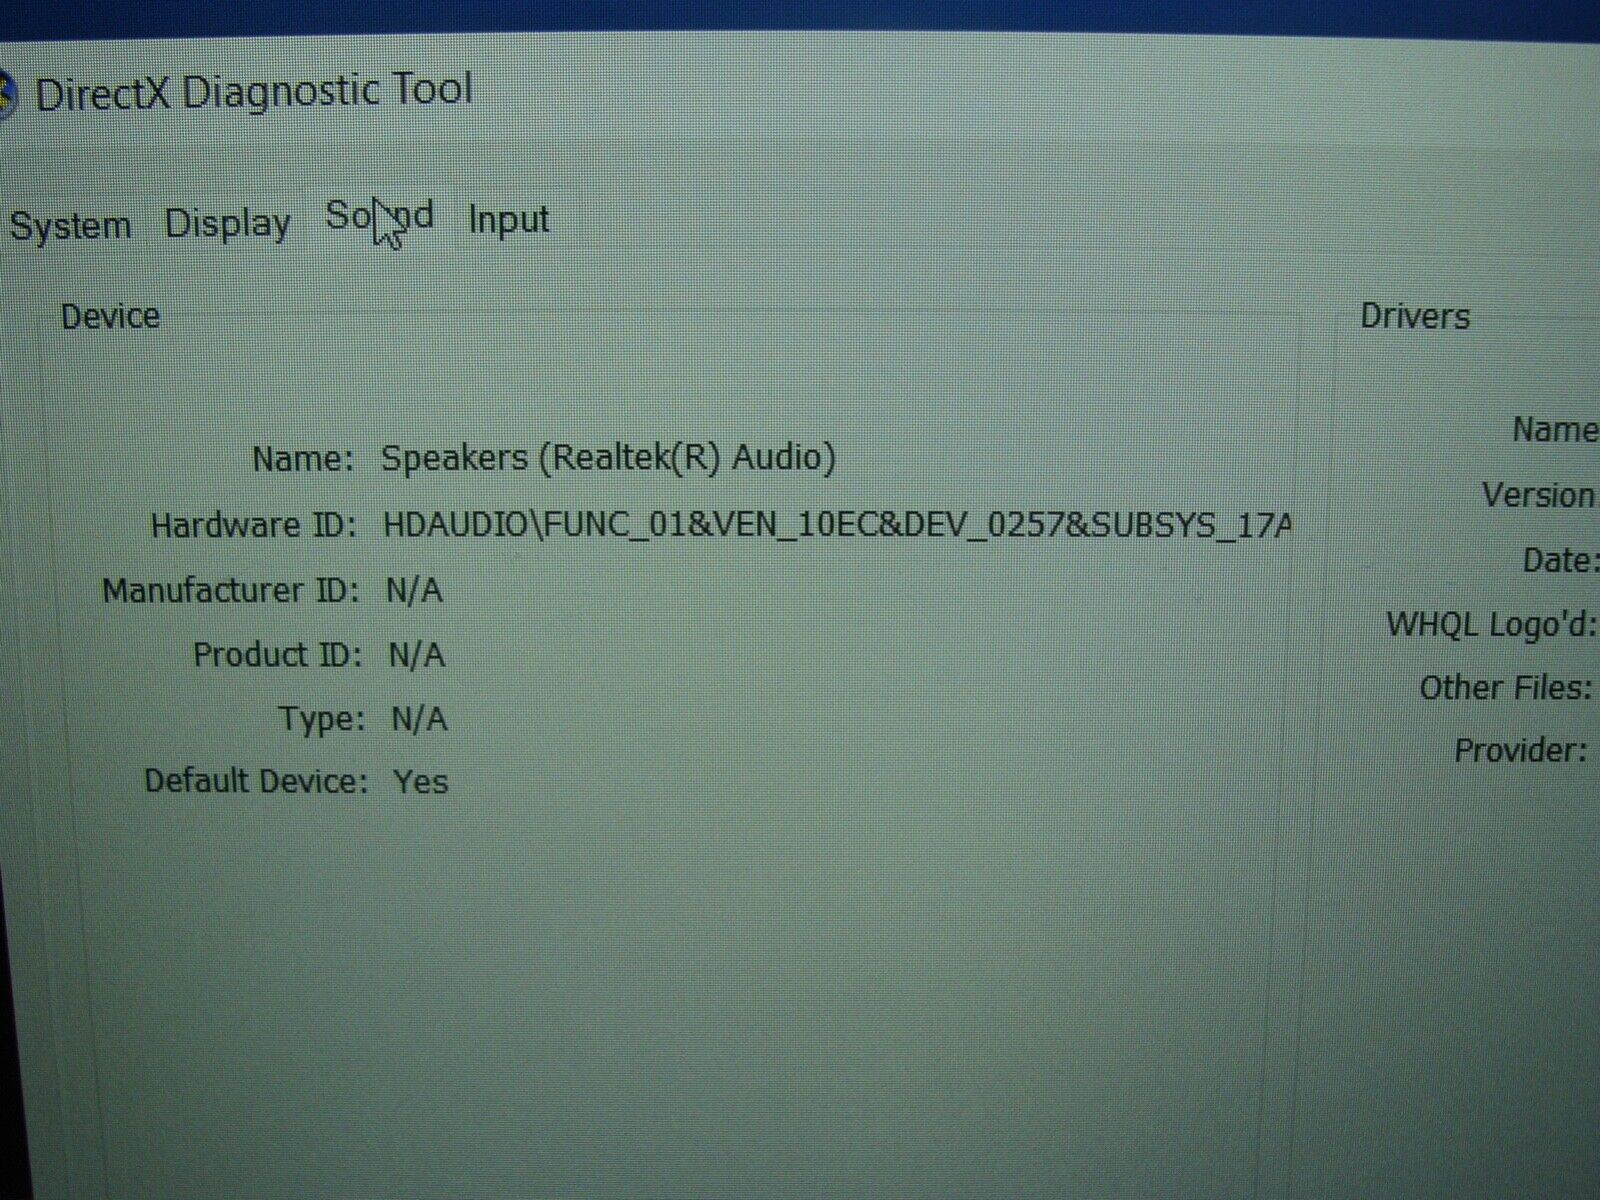Go to the Input tab

click(509, 219)
